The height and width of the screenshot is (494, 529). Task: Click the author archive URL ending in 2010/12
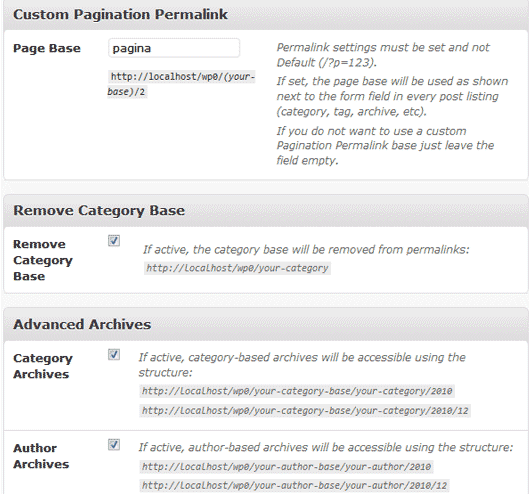tap(294, 486)
